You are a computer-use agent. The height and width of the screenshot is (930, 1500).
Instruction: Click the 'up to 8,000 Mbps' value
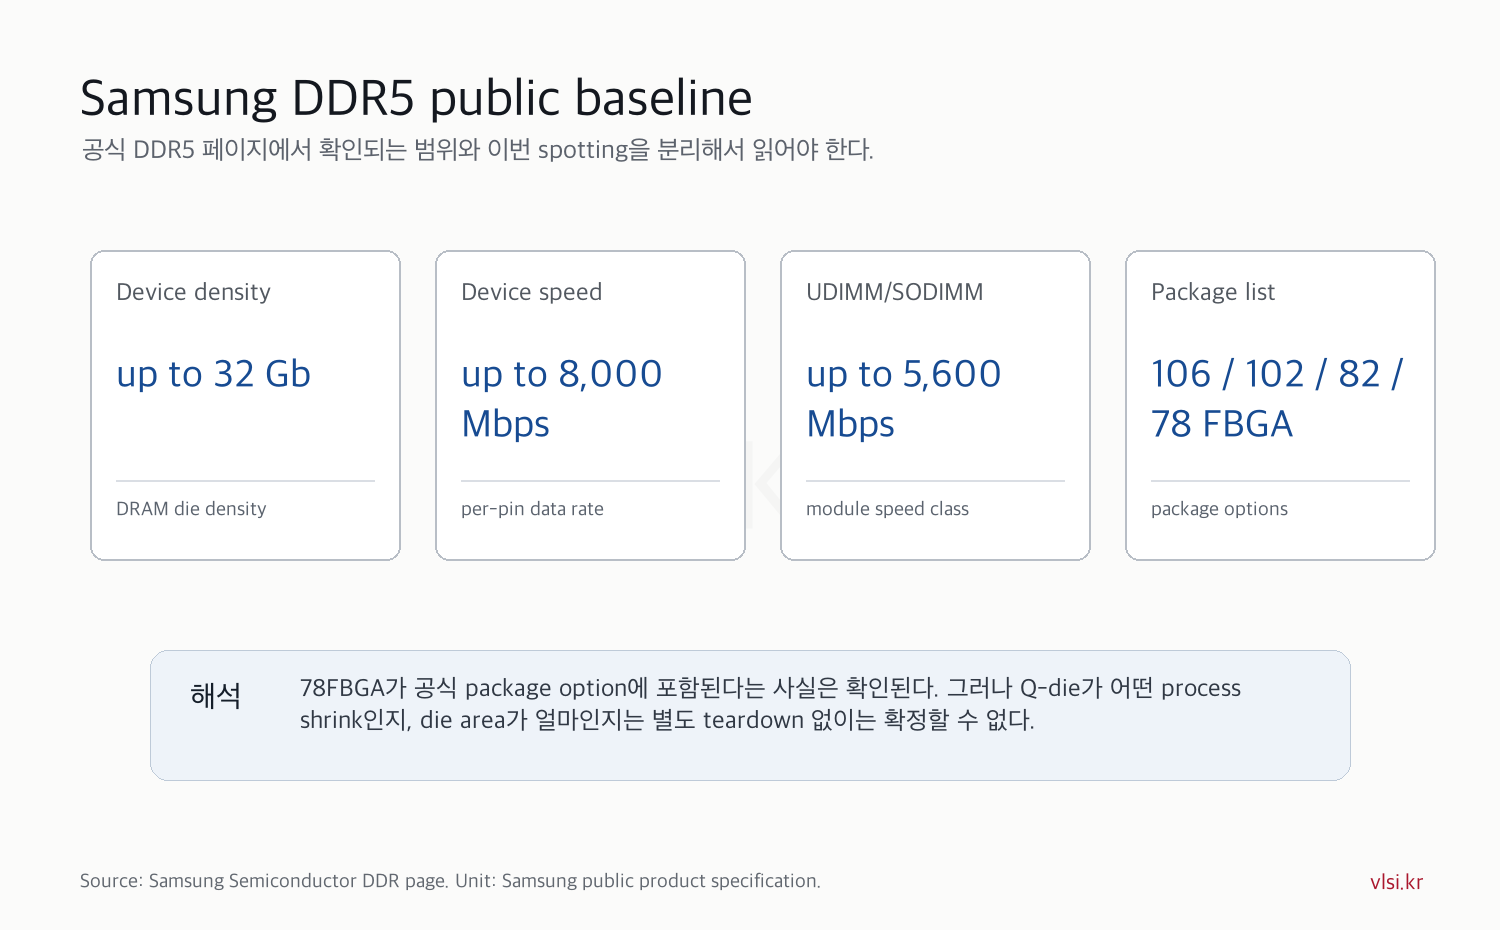(x=561, y=399)
